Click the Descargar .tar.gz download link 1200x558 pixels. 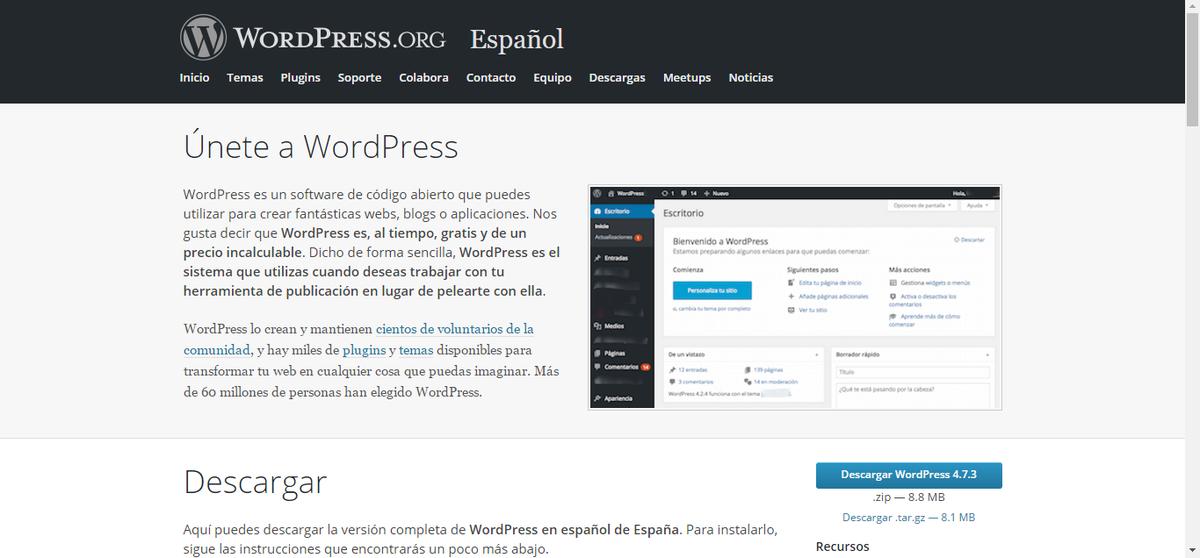[x=908, y=517]
